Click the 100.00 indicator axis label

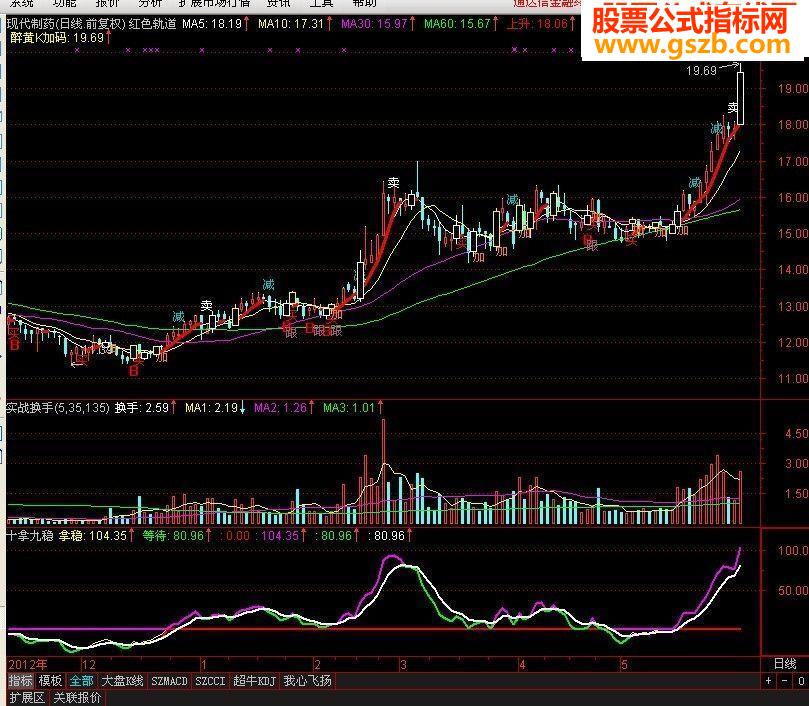tap(793, 551)
